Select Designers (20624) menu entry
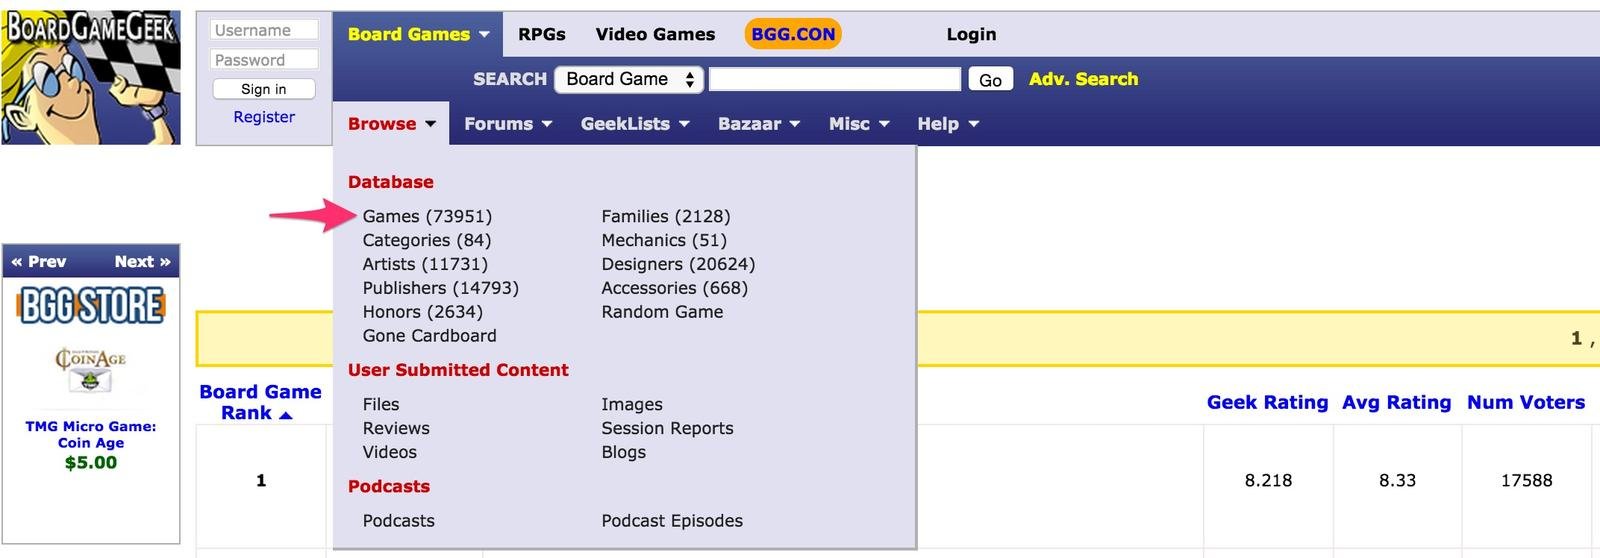Image resolution: width=1600 pixels, height=558 pixels. point(678,264)
